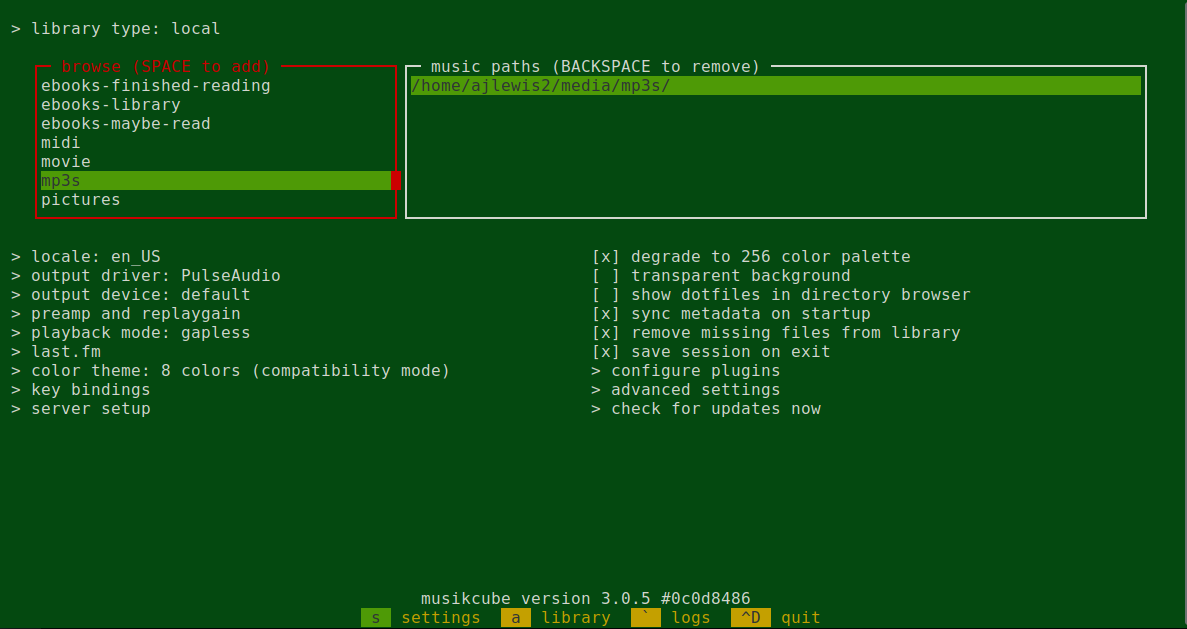
Task: Click the red scrollbar thumb in browse list
Action: click(x=396, y=180)
